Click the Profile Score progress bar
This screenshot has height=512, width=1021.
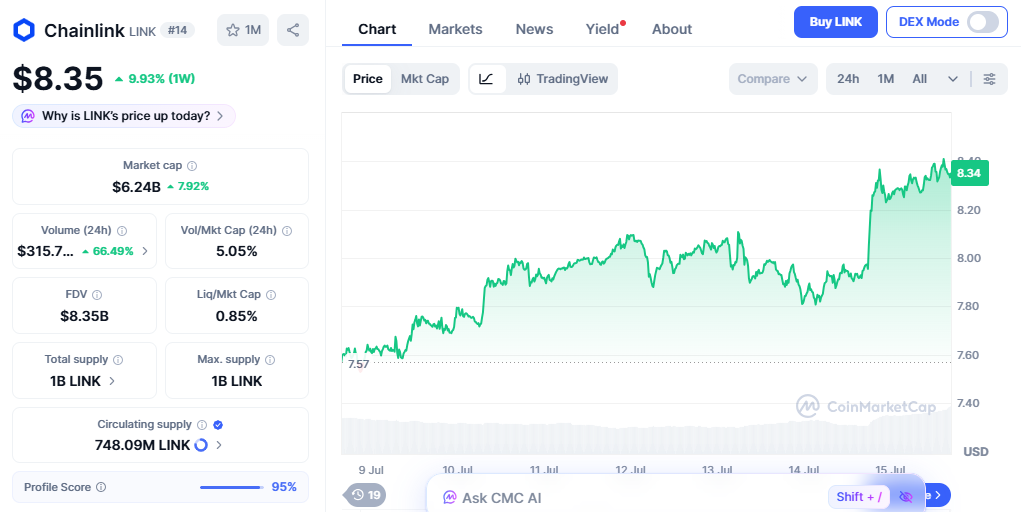pyautogui.click(x=231, y=487)
